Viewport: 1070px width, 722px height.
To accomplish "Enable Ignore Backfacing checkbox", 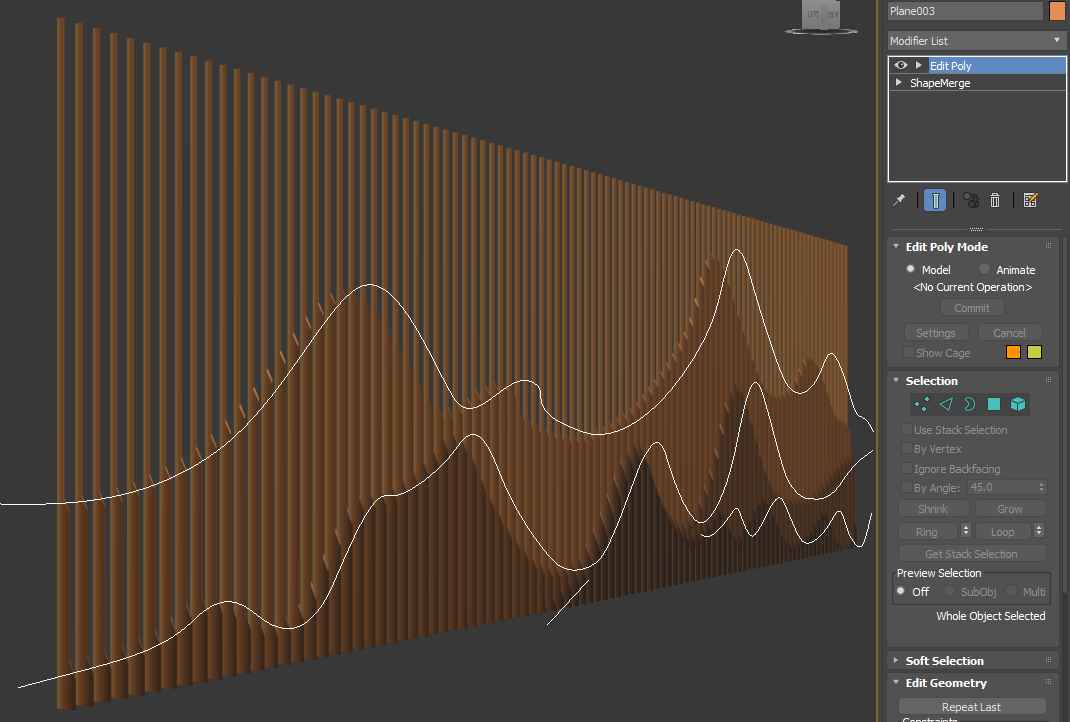I will (906, 468).
